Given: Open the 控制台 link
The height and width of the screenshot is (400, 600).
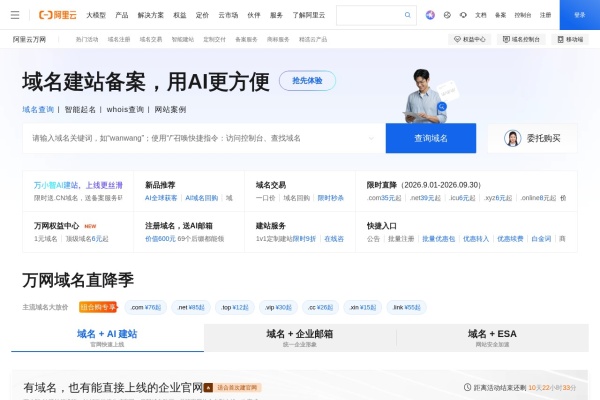Looking at the screenshot, I should [523, 15].
